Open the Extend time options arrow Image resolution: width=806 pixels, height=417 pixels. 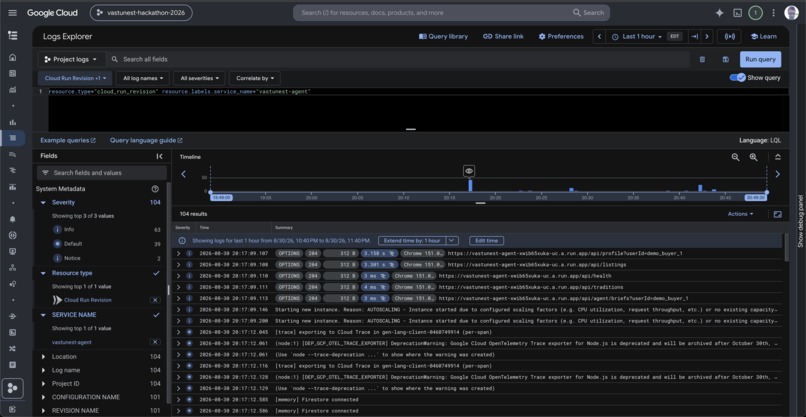pos(452,241)
